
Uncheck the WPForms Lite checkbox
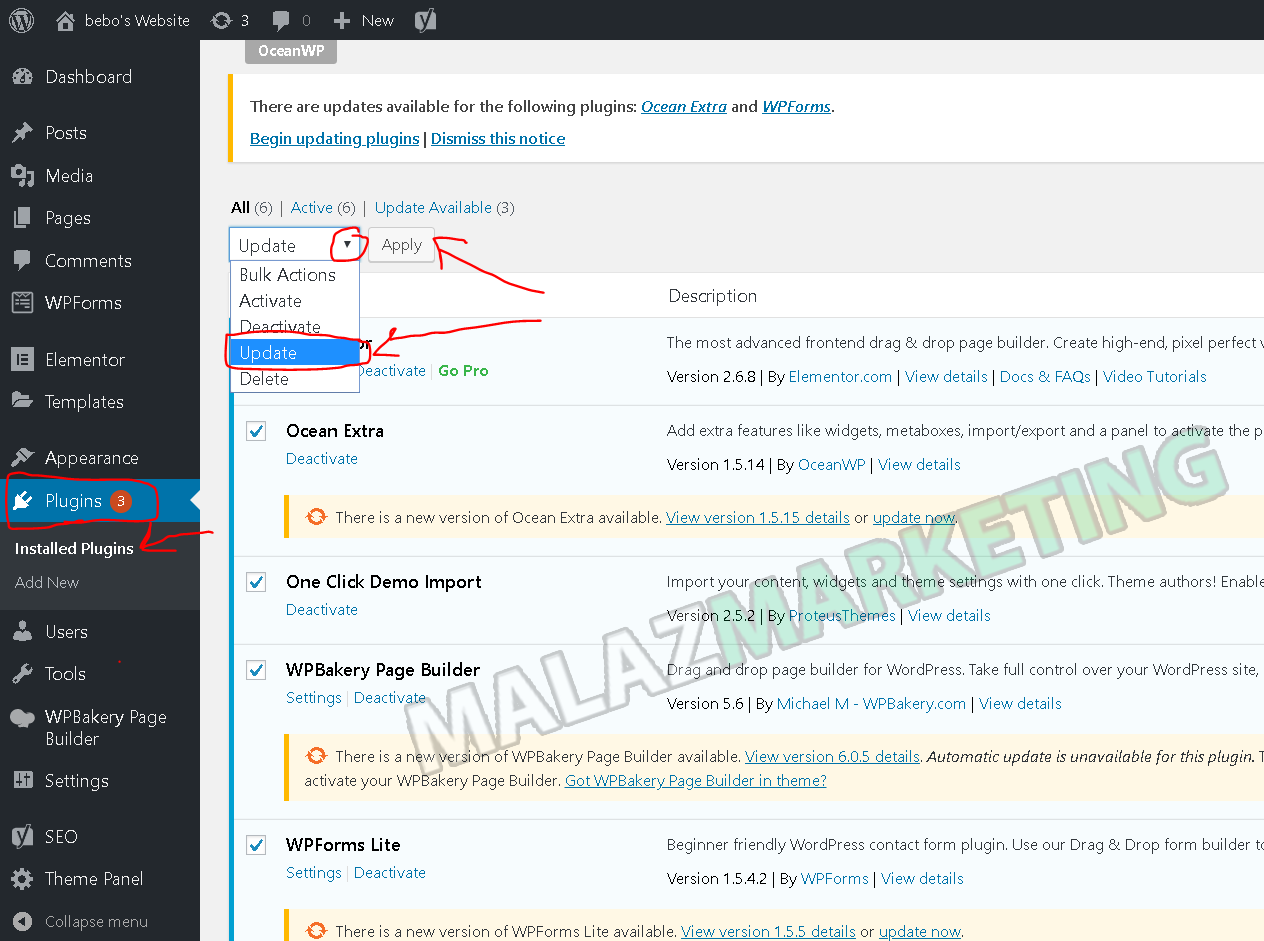click(257, 845)
